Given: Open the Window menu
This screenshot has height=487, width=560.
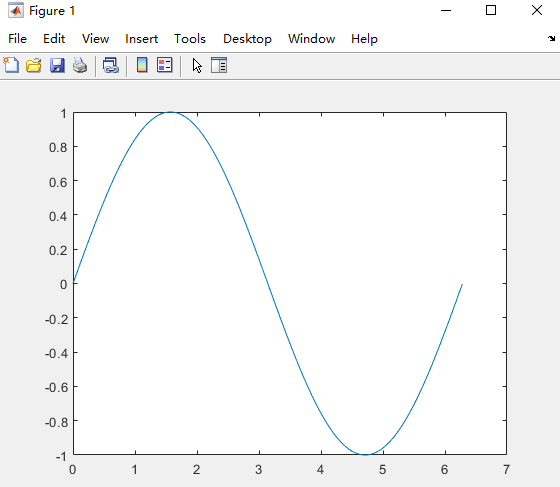Looking at the screenshot, I should click(x=311, y=39).
